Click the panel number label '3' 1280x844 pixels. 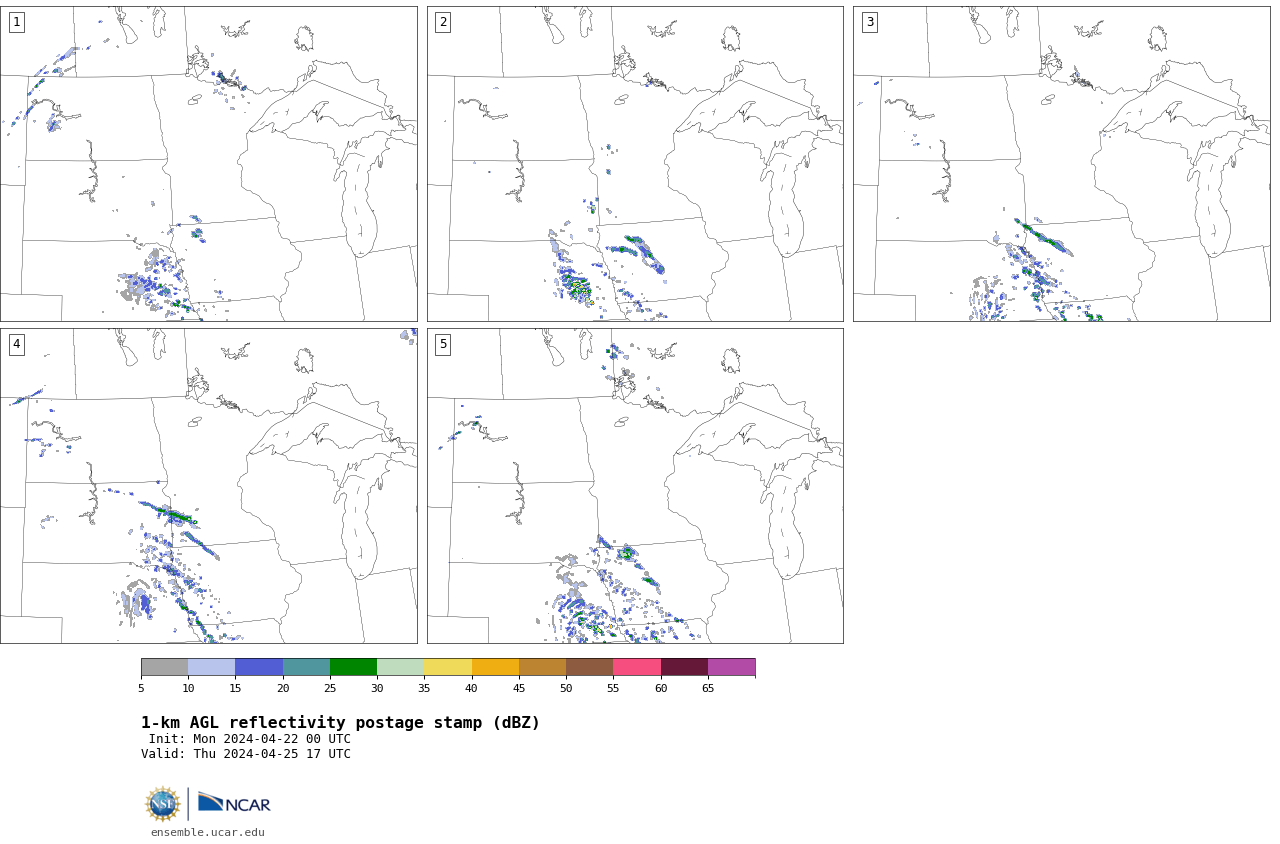[869, 22]
